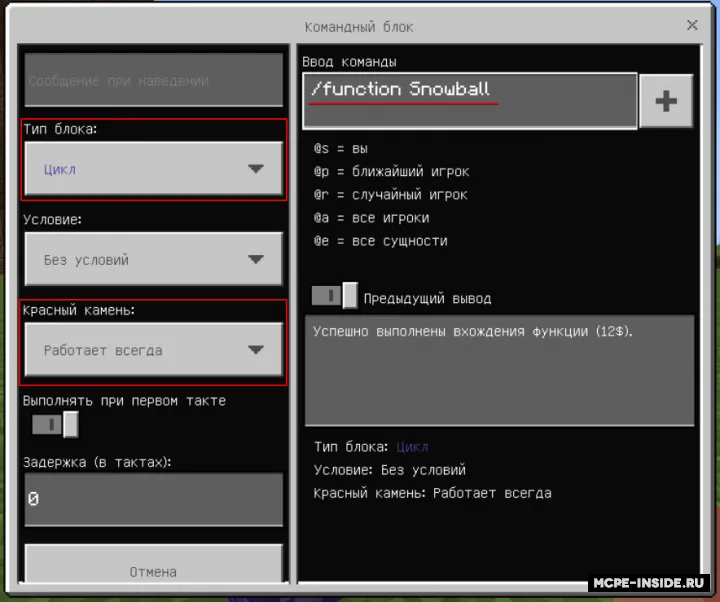Click the '@p = ближайший игрок' hint

pos(392,172)
